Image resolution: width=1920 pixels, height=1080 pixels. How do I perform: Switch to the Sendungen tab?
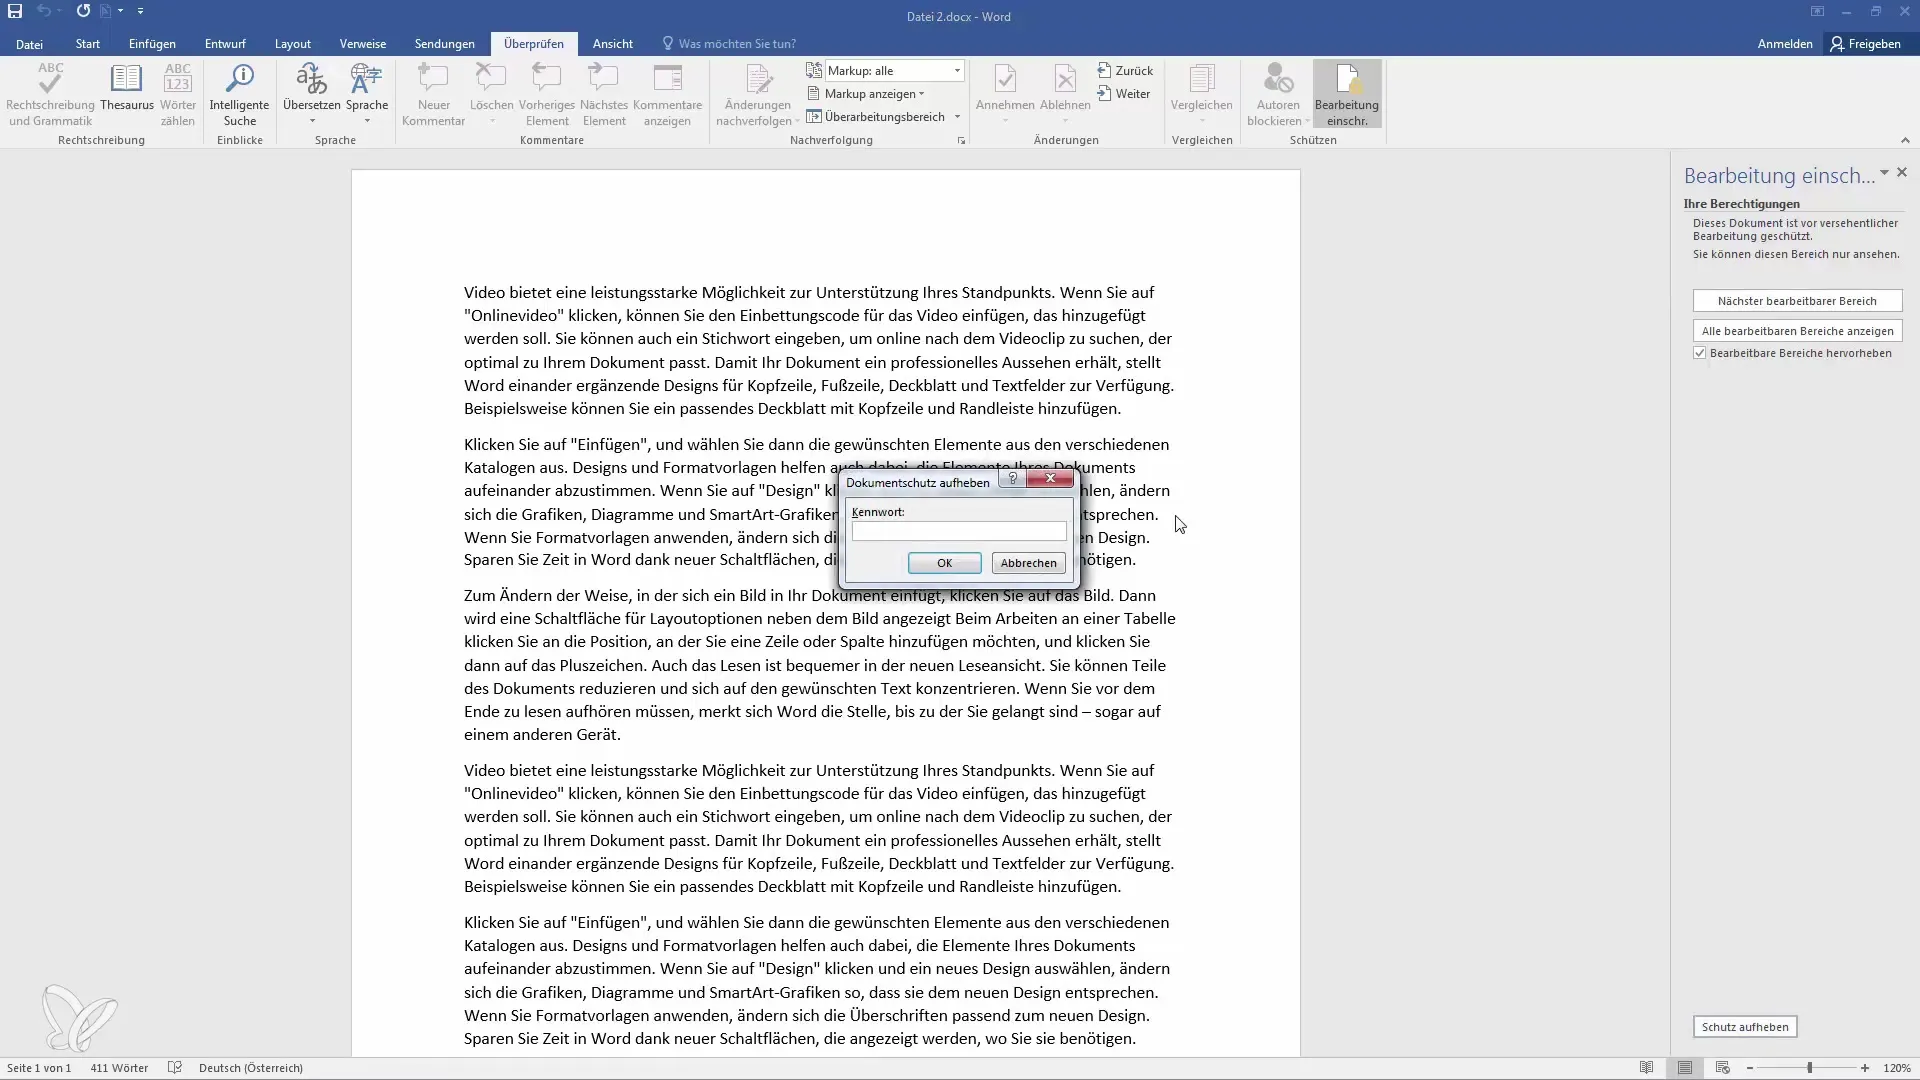click(445, 44)
